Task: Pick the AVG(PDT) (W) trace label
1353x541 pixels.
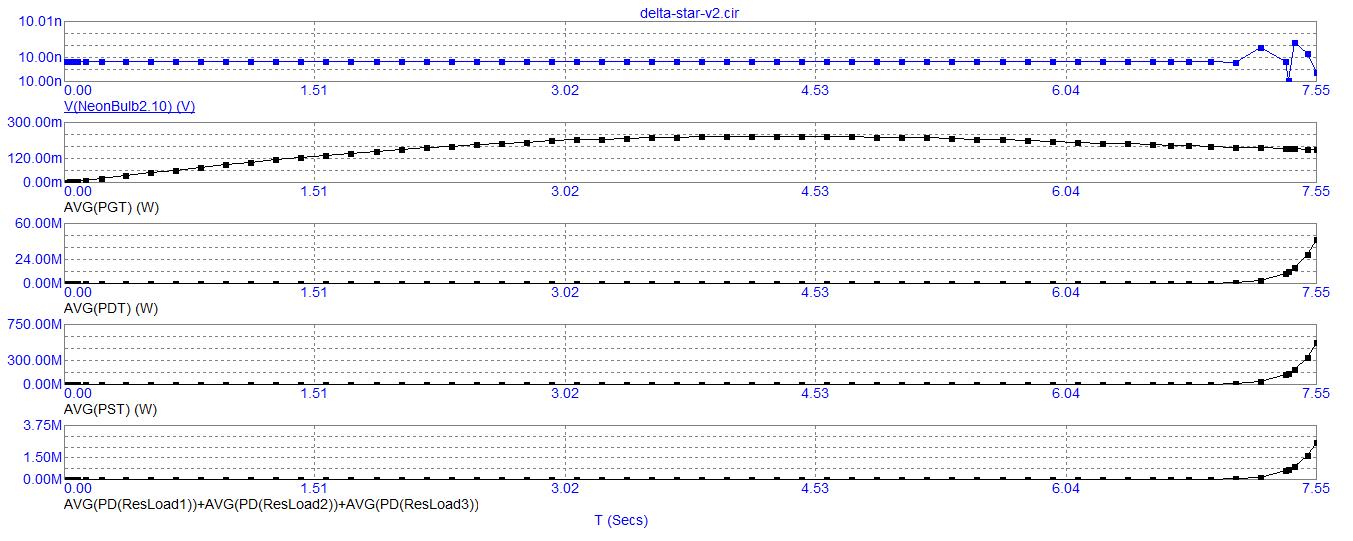Action: [x=110, y=308]
